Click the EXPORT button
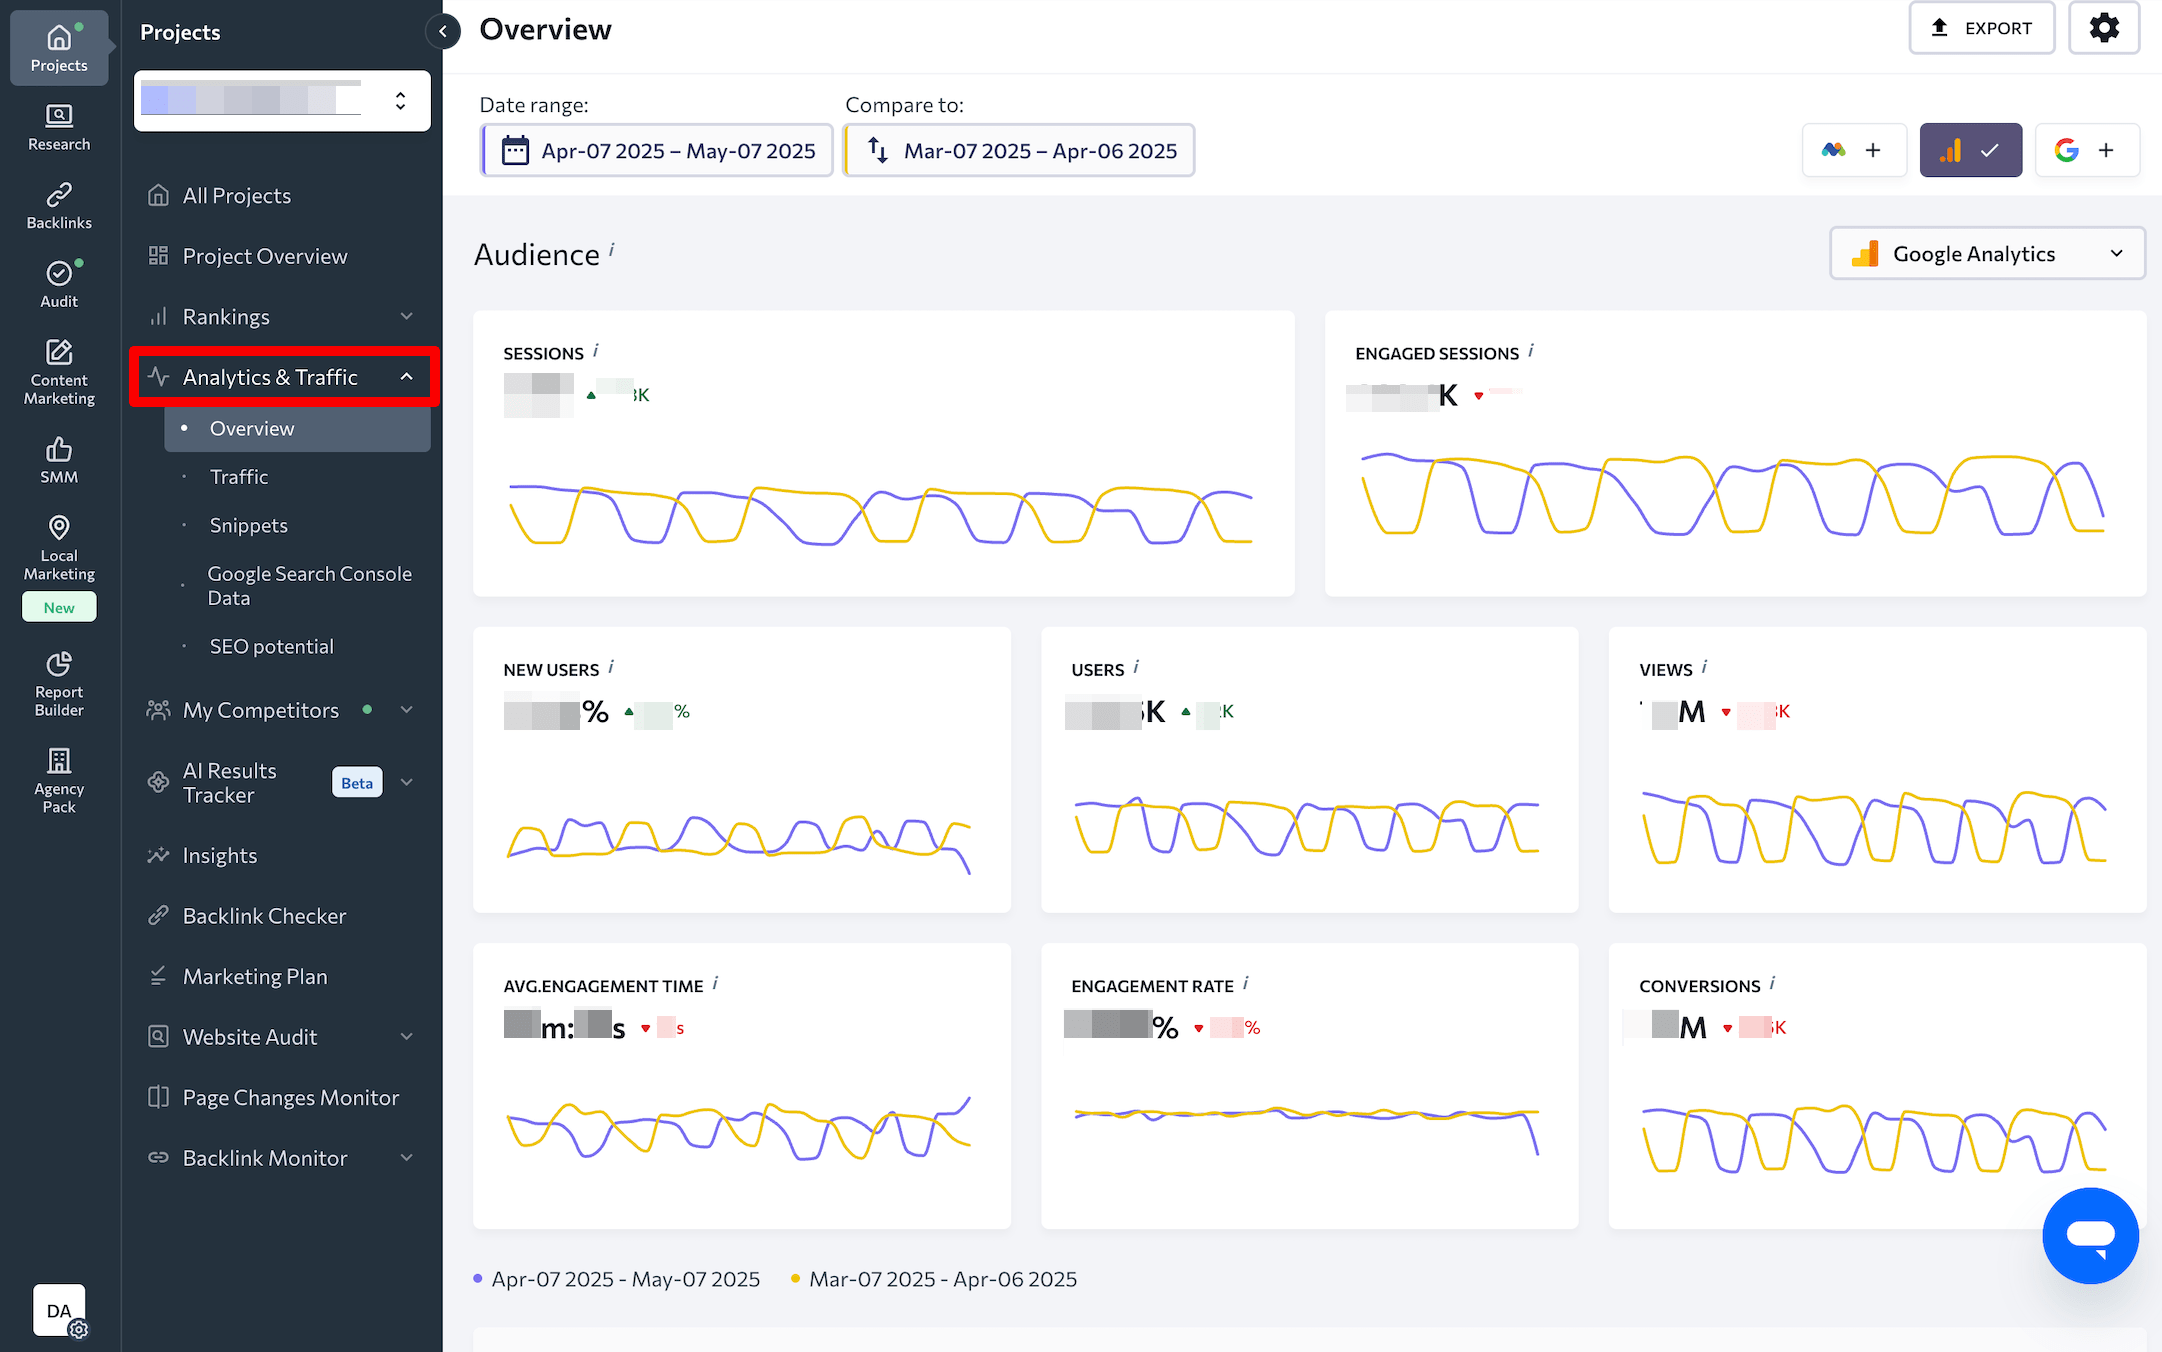 (1981, 28)
